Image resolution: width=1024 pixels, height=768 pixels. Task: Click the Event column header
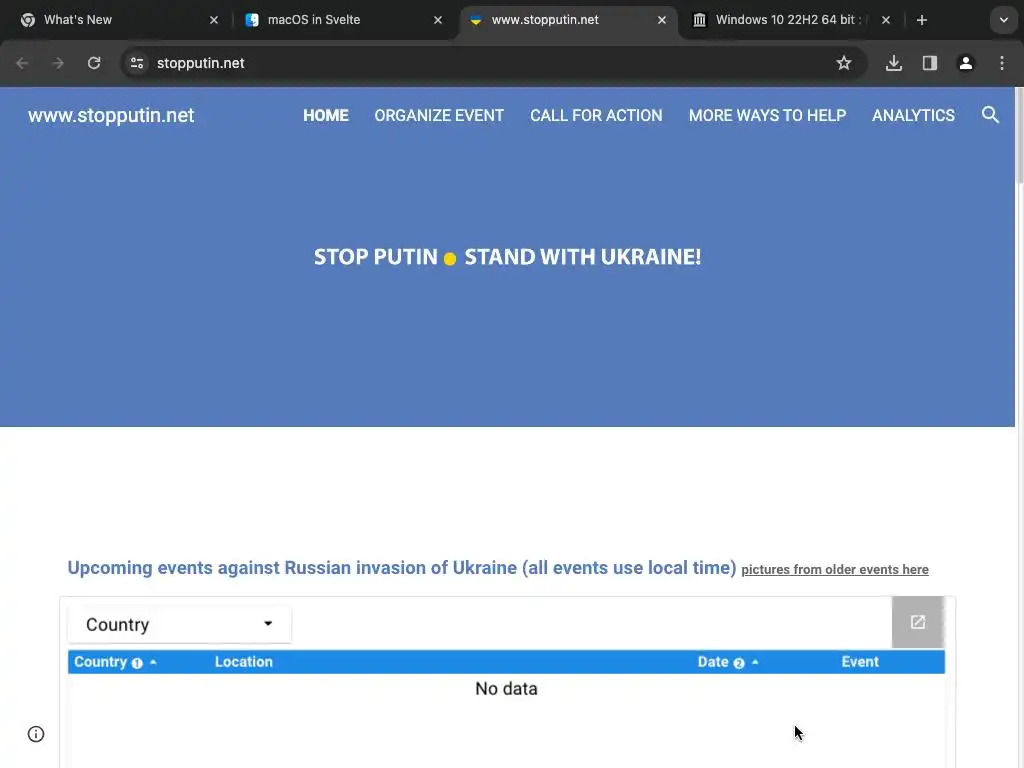pos(859,662)
